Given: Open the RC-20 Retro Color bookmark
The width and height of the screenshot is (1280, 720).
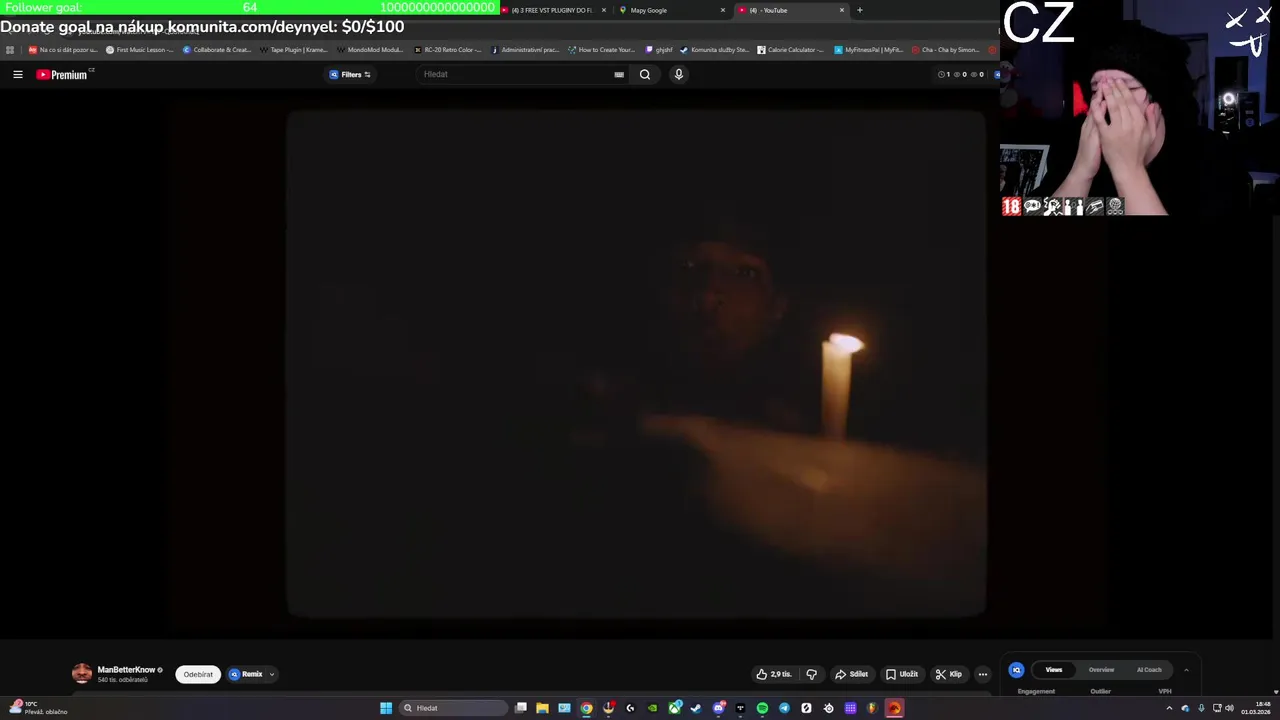Looking at the screenshot, I should click(449, 49).
